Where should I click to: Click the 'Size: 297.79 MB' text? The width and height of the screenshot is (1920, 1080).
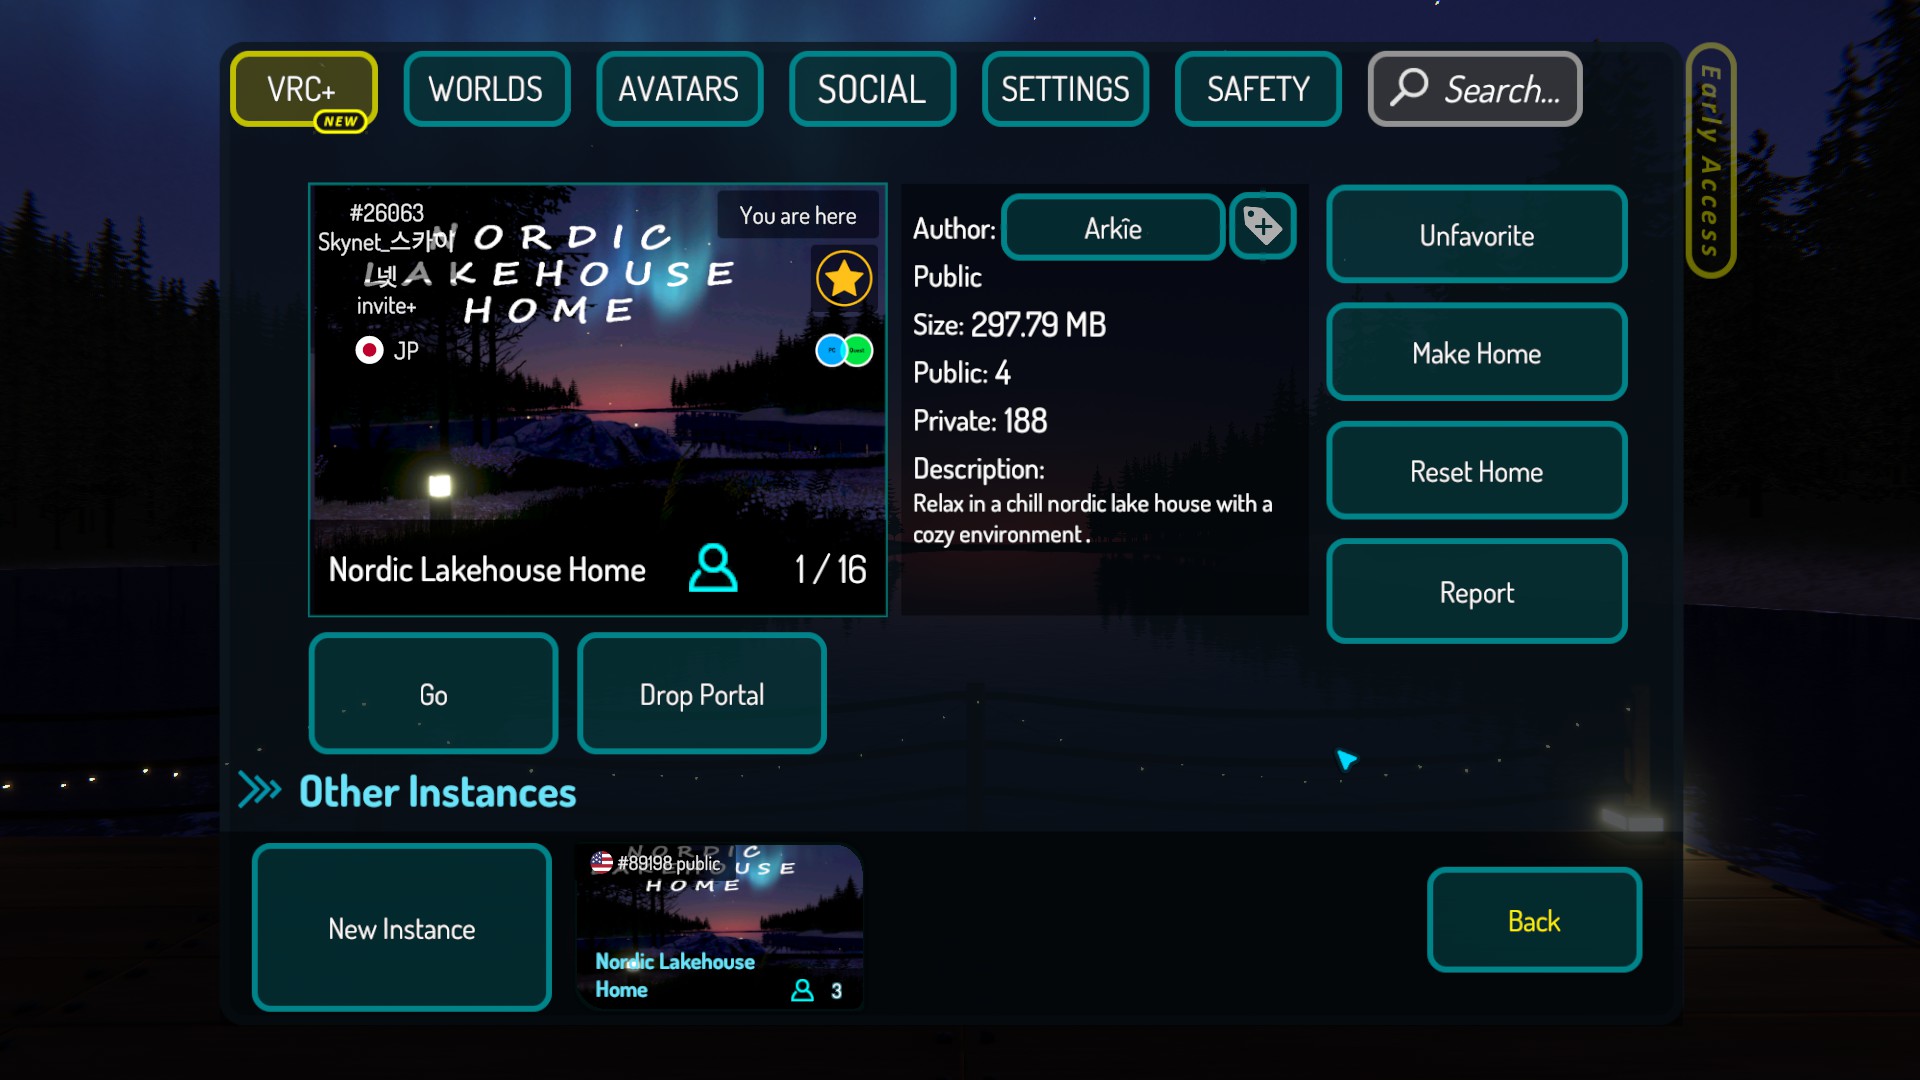(x=1010, y=325)
